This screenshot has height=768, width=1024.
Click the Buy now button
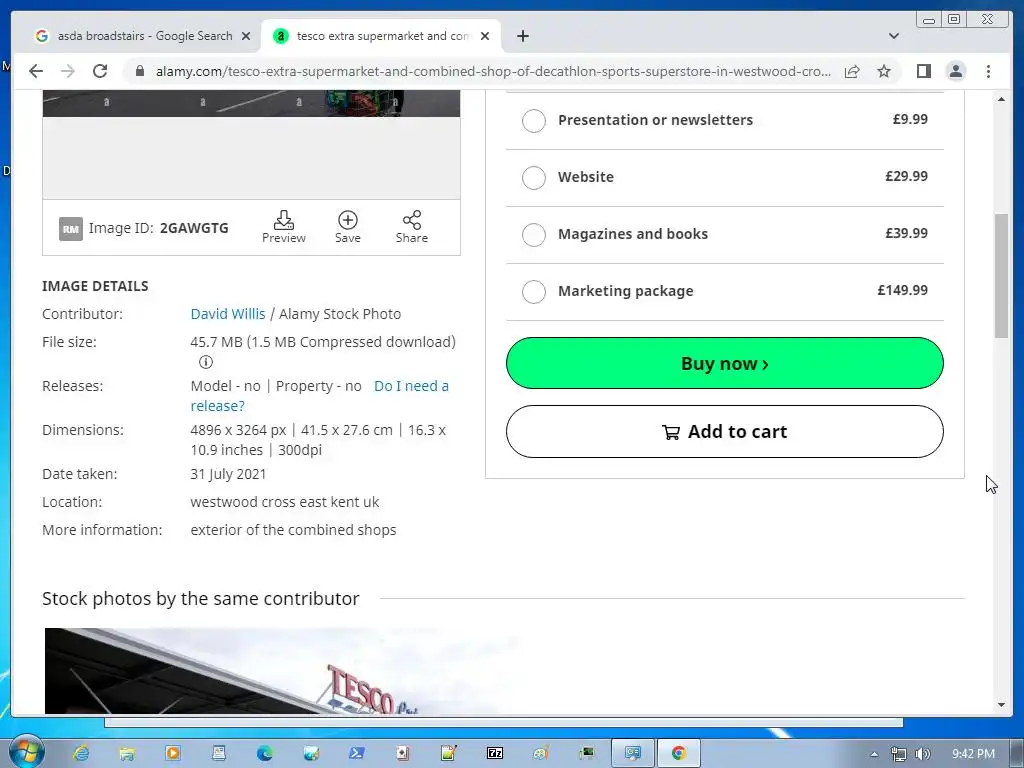[724, 363]
